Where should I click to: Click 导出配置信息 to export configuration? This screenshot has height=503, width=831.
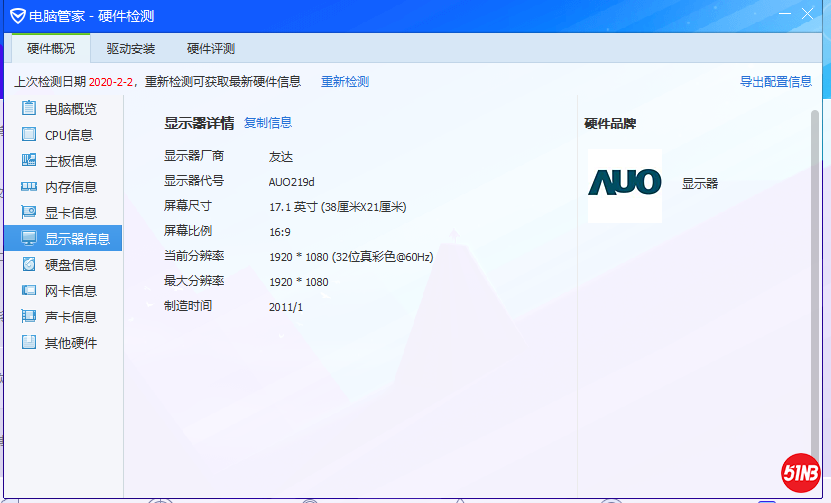(x=775, y=81)
